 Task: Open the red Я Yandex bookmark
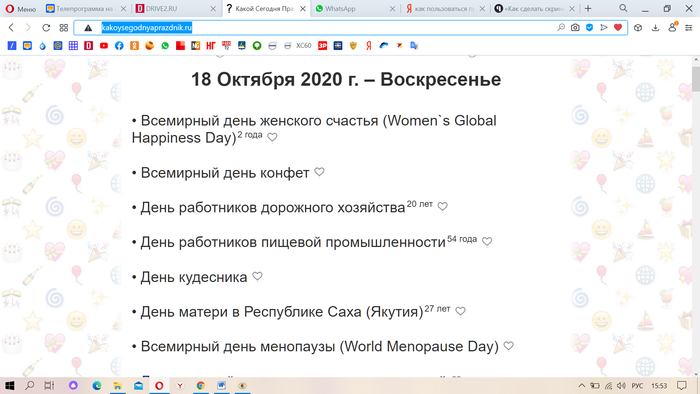(x=368, y=46)
